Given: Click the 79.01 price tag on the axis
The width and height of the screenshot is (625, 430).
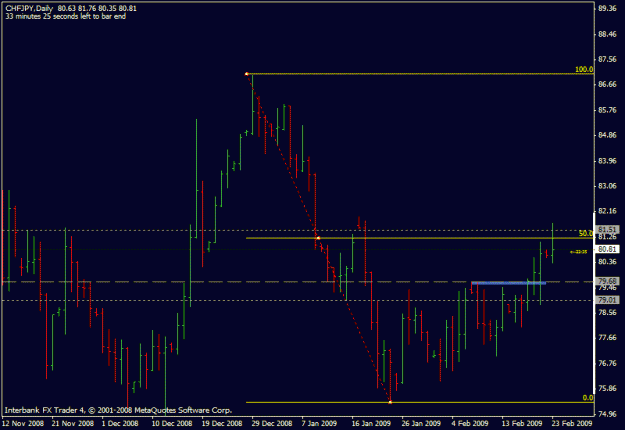Looking at the screenshot, I should coord(607,300).
